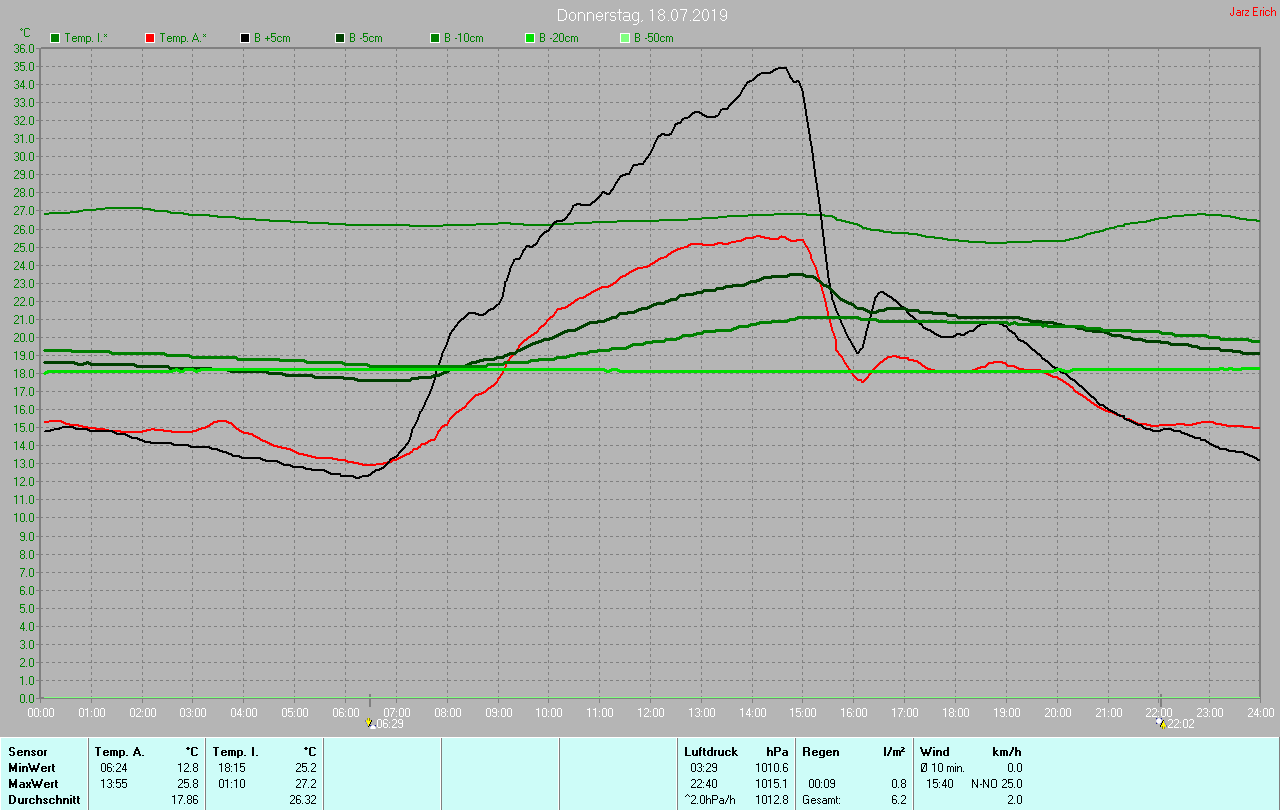Image resolution: width=1280 pixels, height=810 pixels.
Task: Click the Temp. I. minimum time 18:15
Action: [x=232, y=767]
